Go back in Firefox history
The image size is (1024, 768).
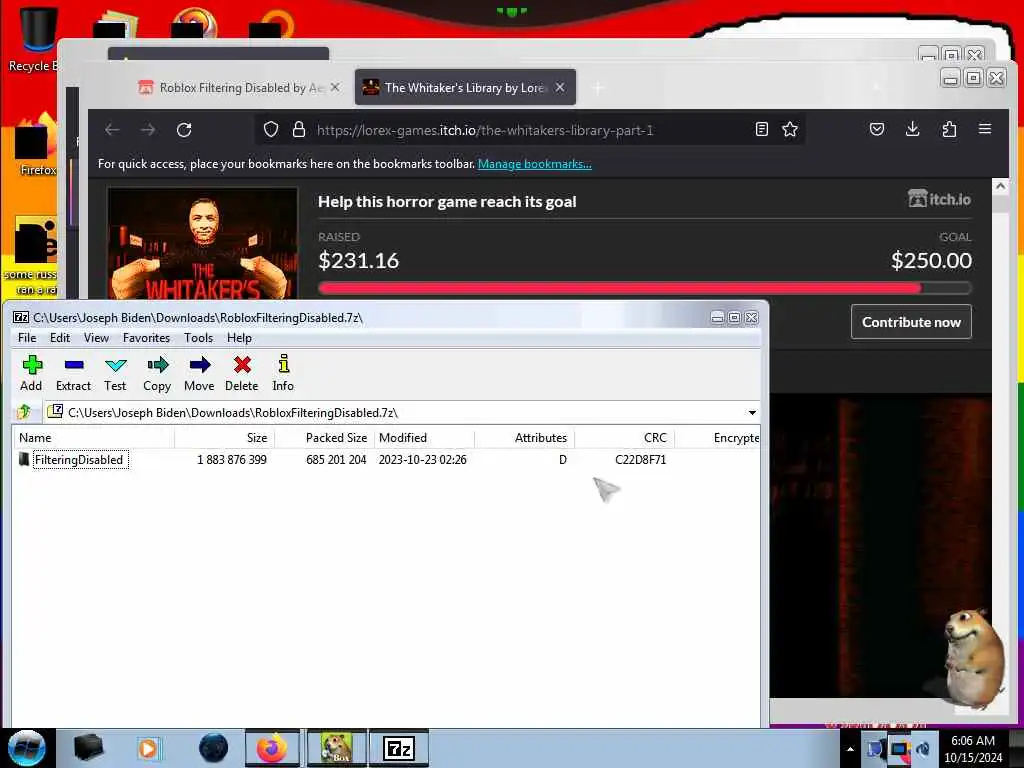pos(112,130)
